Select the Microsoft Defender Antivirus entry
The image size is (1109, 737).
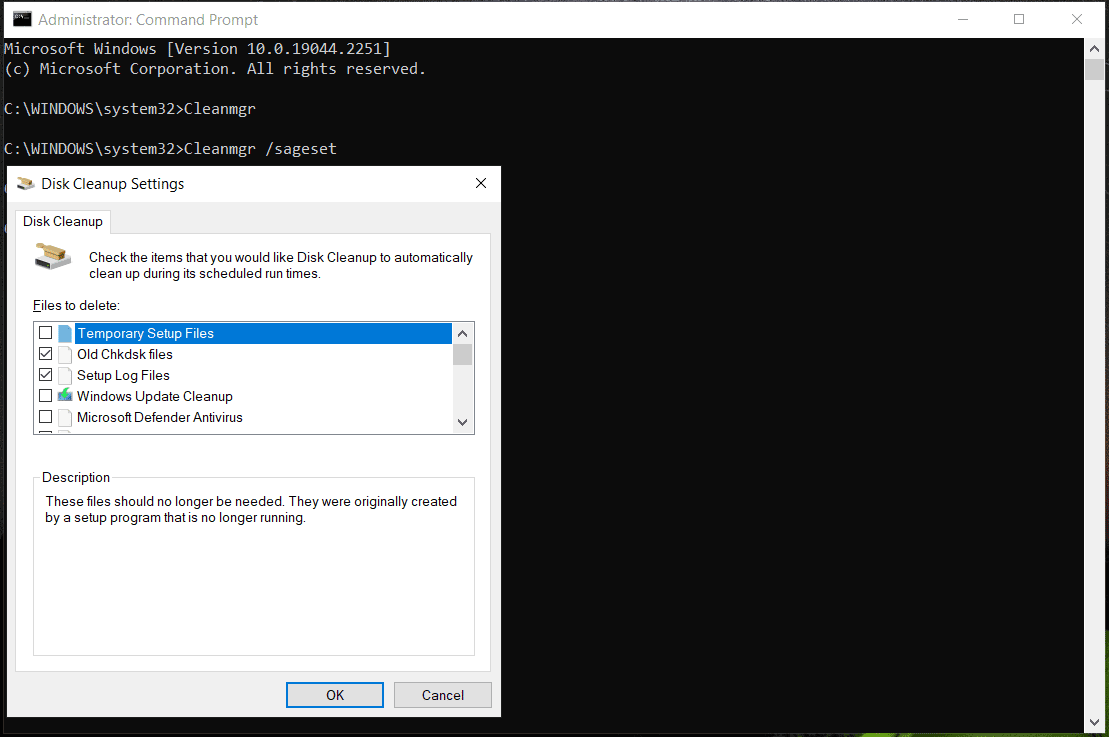tap(159, 418)
